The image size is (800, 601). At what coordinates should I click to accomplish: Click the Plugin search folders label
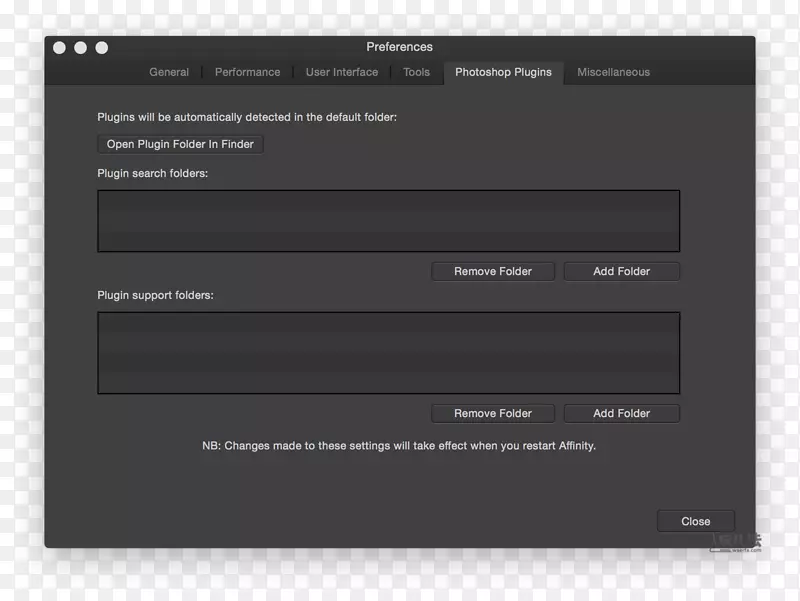(152, 174)
